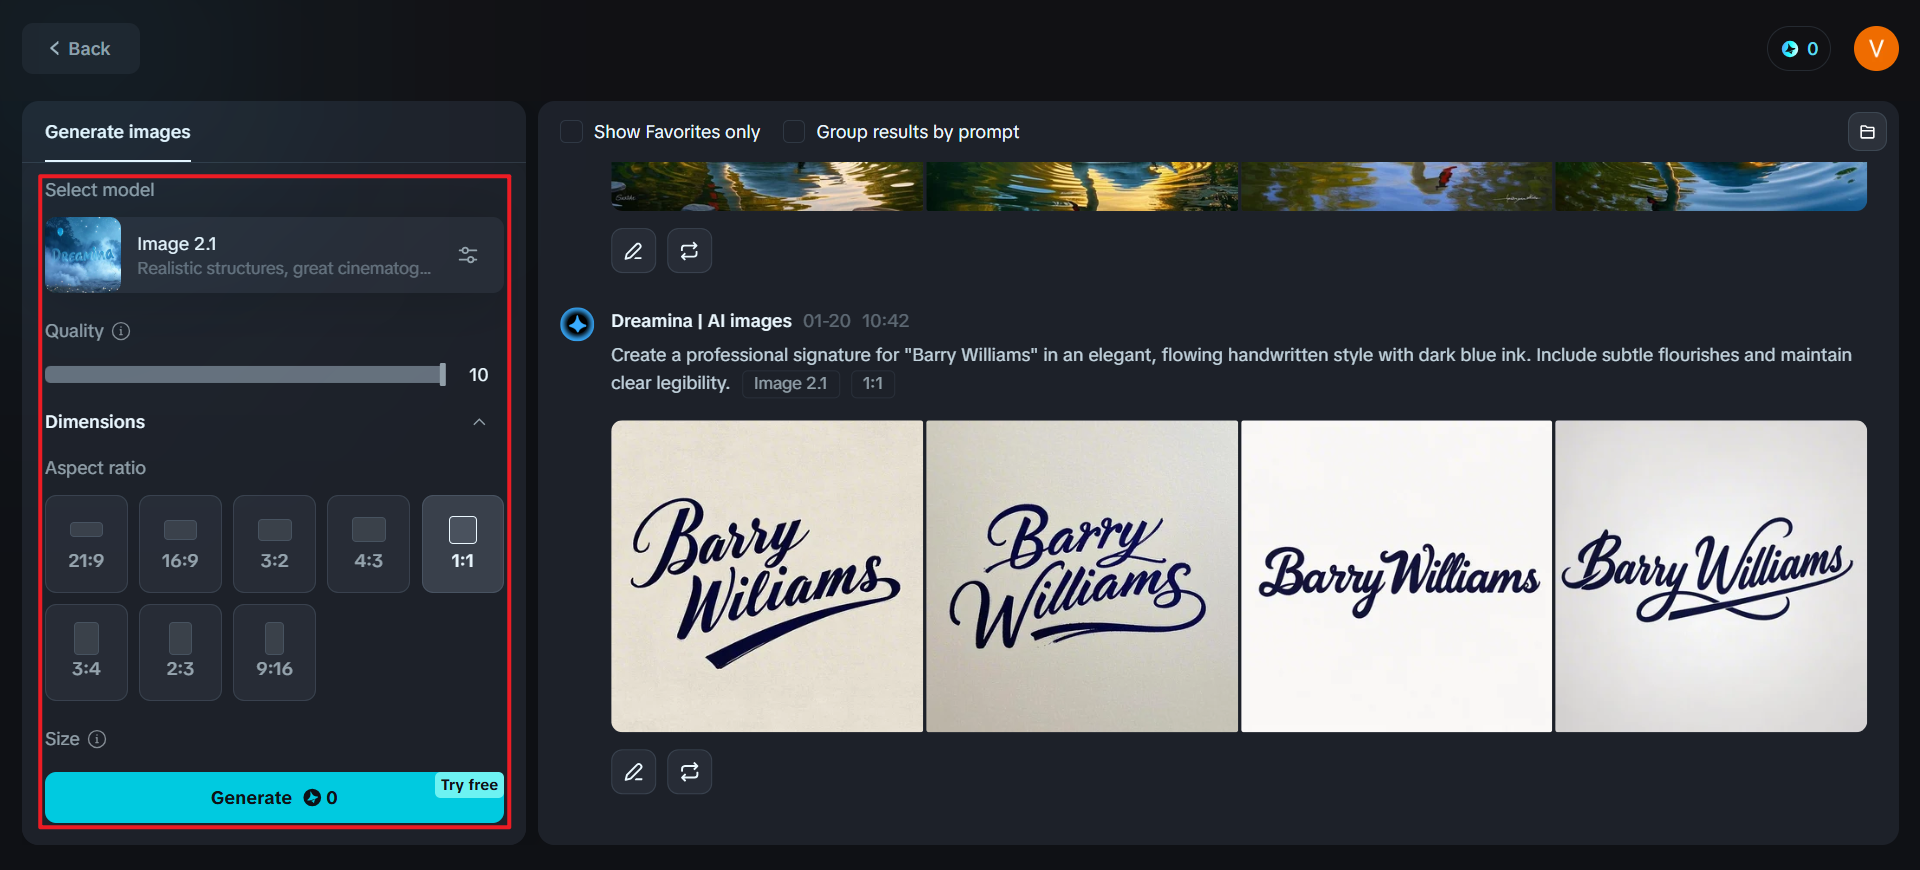Screen dimensions: 1920x870
Task: Click the Quality slider handle
Action: 442,375
